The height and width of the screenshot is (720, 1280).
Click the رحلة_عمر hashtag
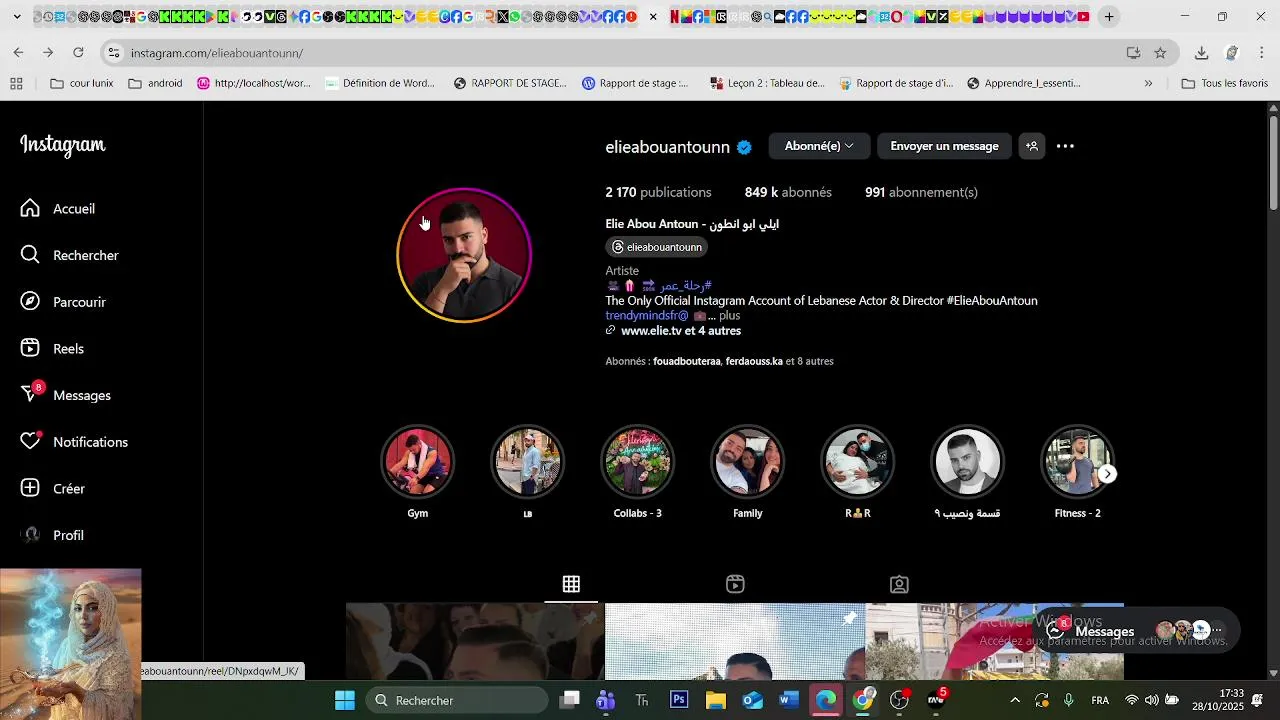coord(686,285)
